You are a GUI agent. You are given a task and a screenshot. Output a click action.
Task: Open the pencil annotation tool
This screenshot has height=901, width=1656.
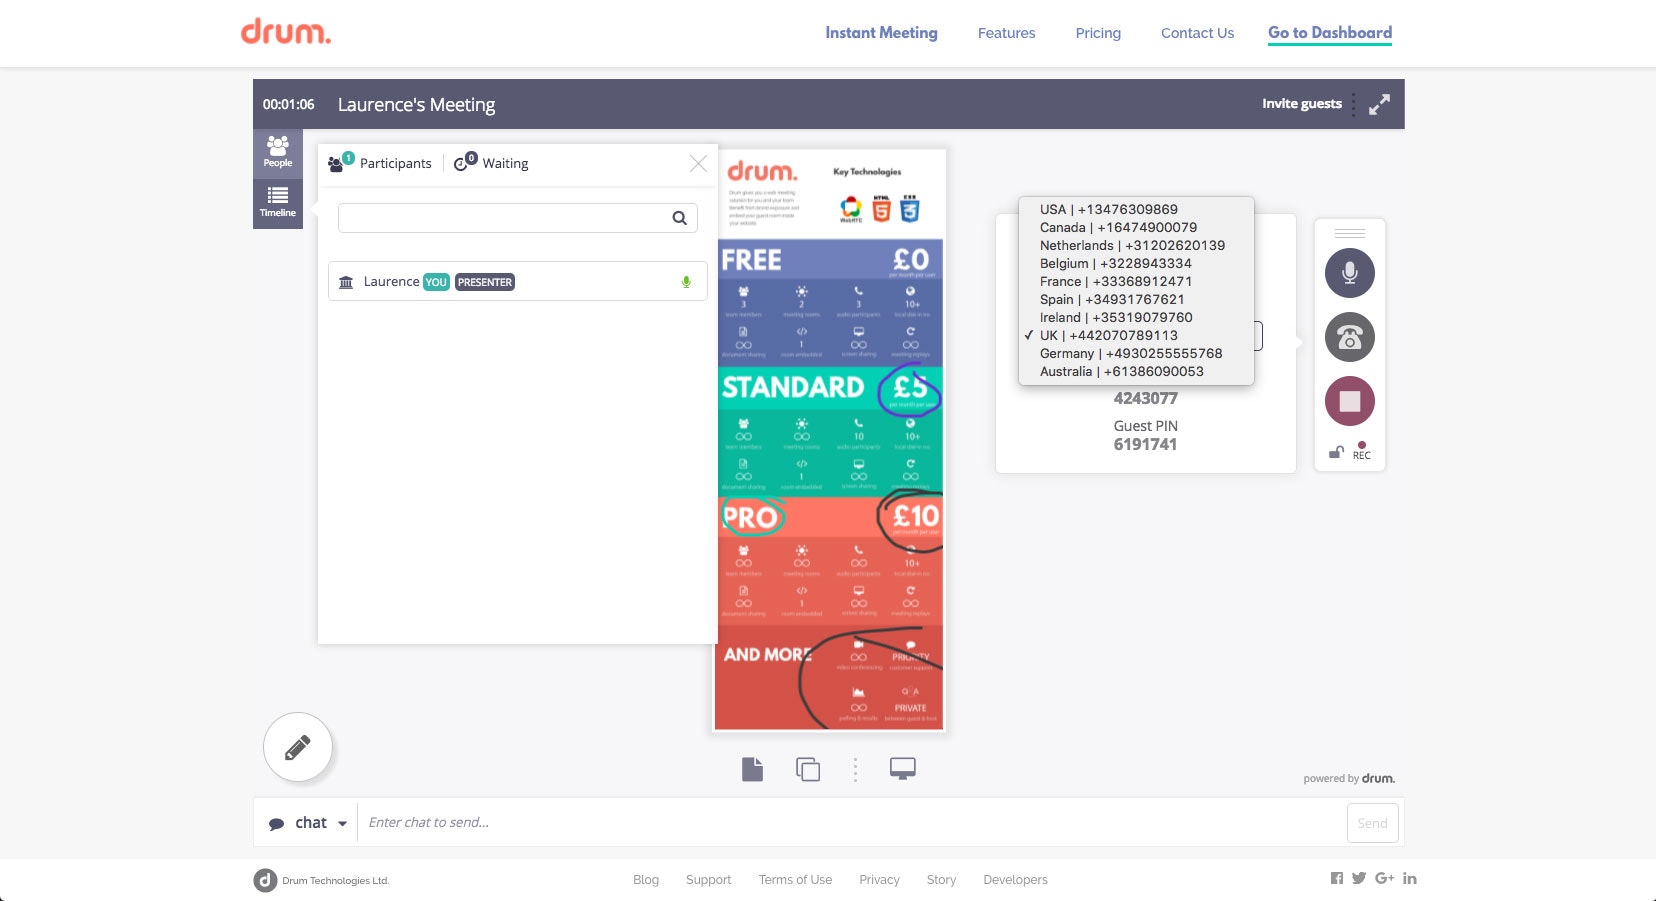click(298, 747)
